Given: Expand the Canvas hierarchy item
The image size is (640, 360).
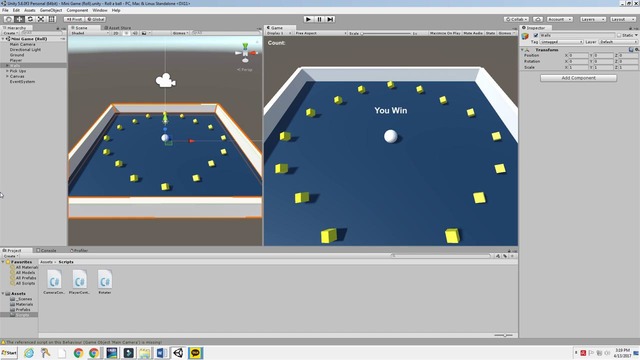Looking at the screenshot, I should pos(7,76).
